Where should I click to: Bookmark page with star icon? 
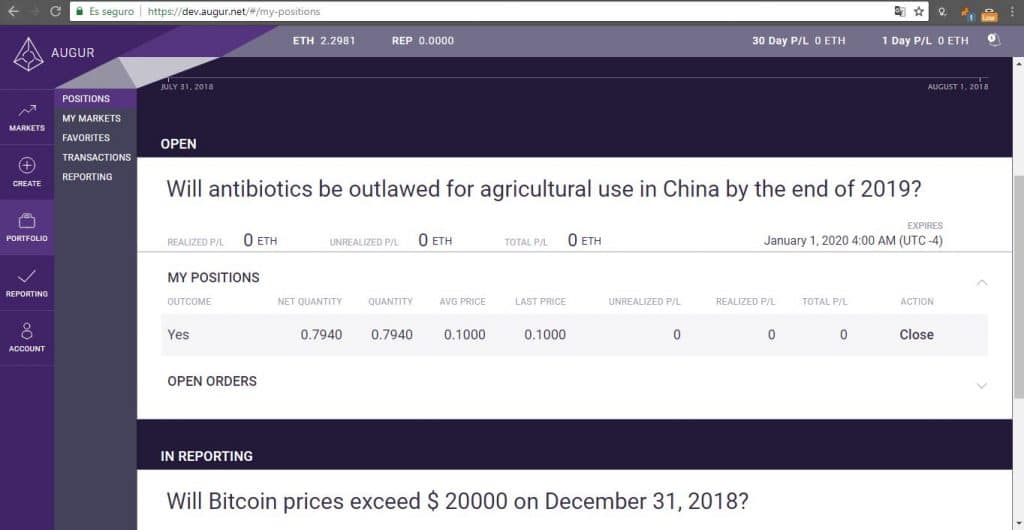919,11
